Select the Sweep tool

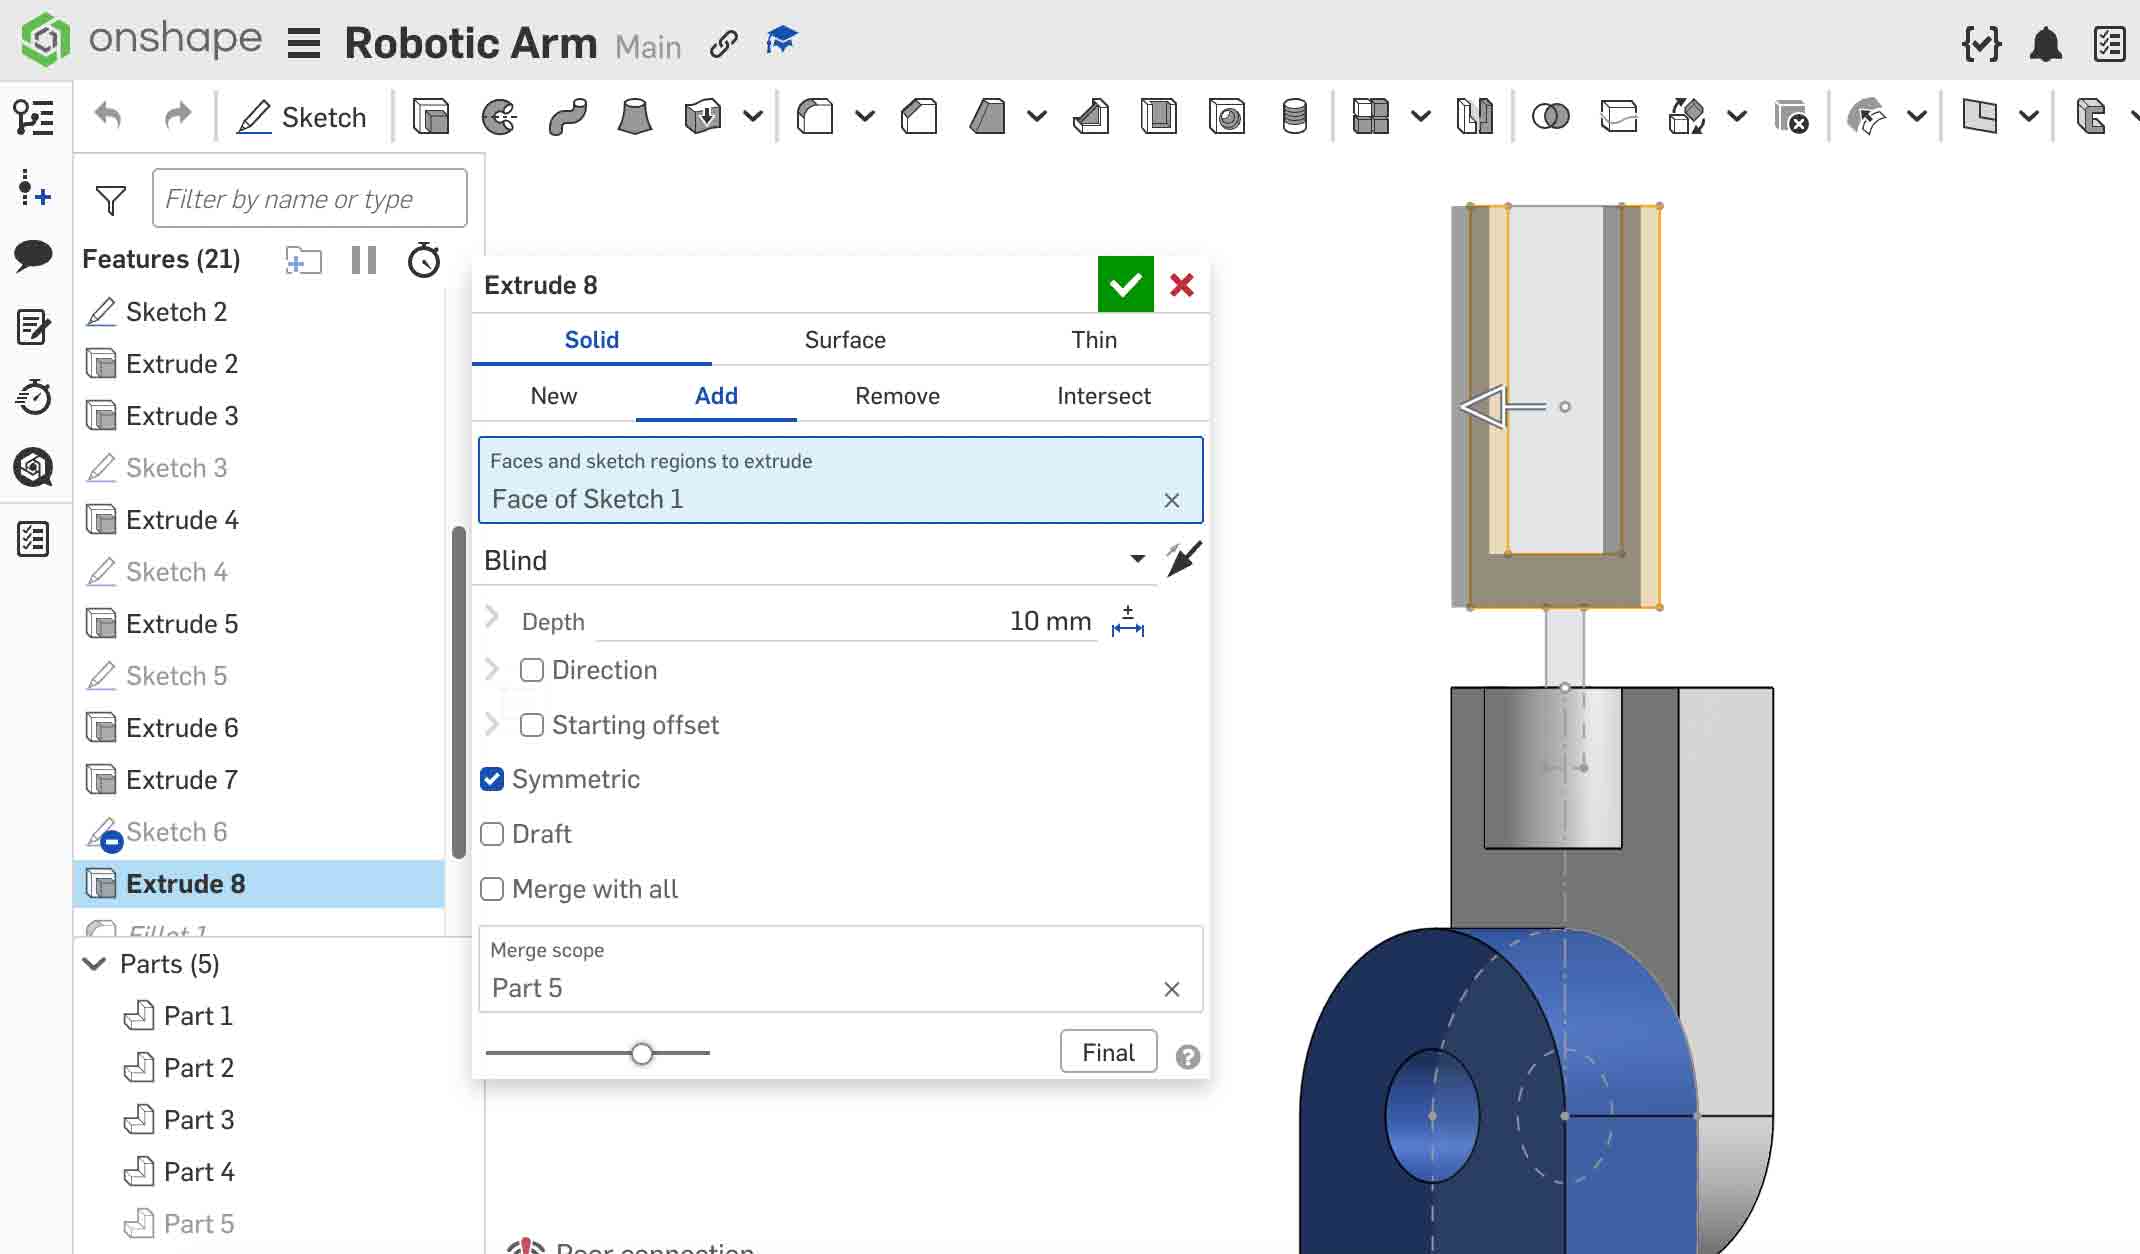click(566, 116)
